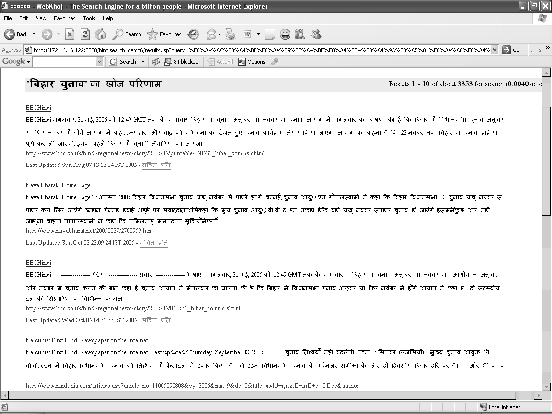
Task: Click the second-to-last icon on the IE toolbar
Action: point(300,34)
